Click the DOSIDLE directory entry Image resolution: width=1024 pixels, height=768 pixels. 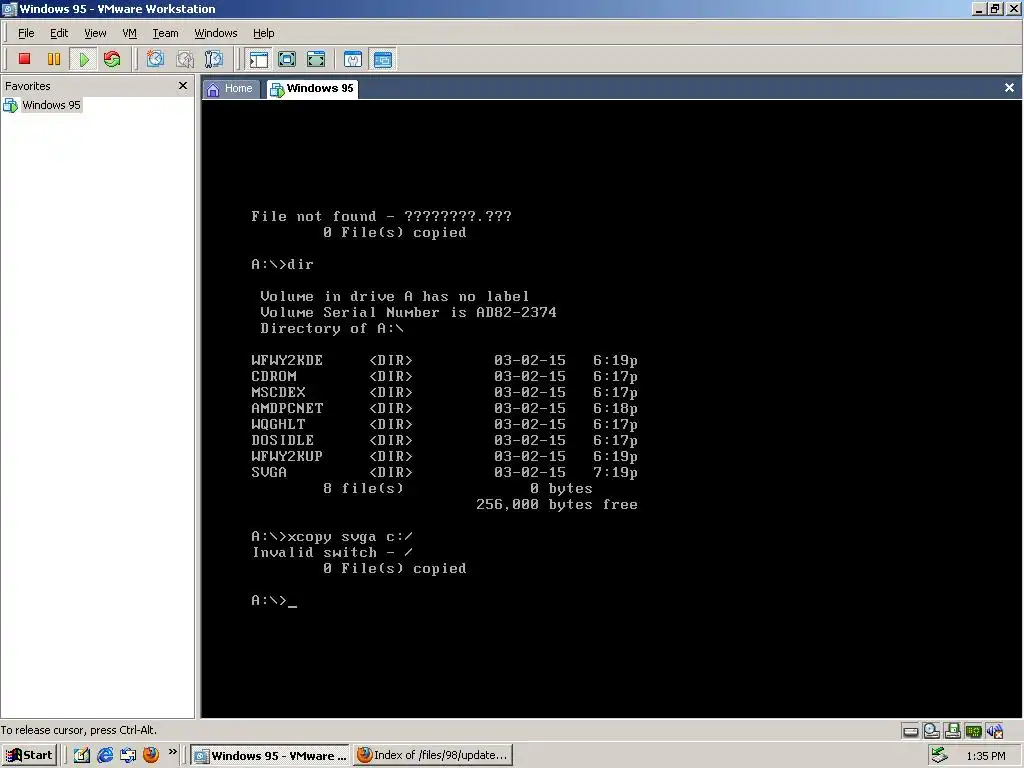tap(444, 440)
